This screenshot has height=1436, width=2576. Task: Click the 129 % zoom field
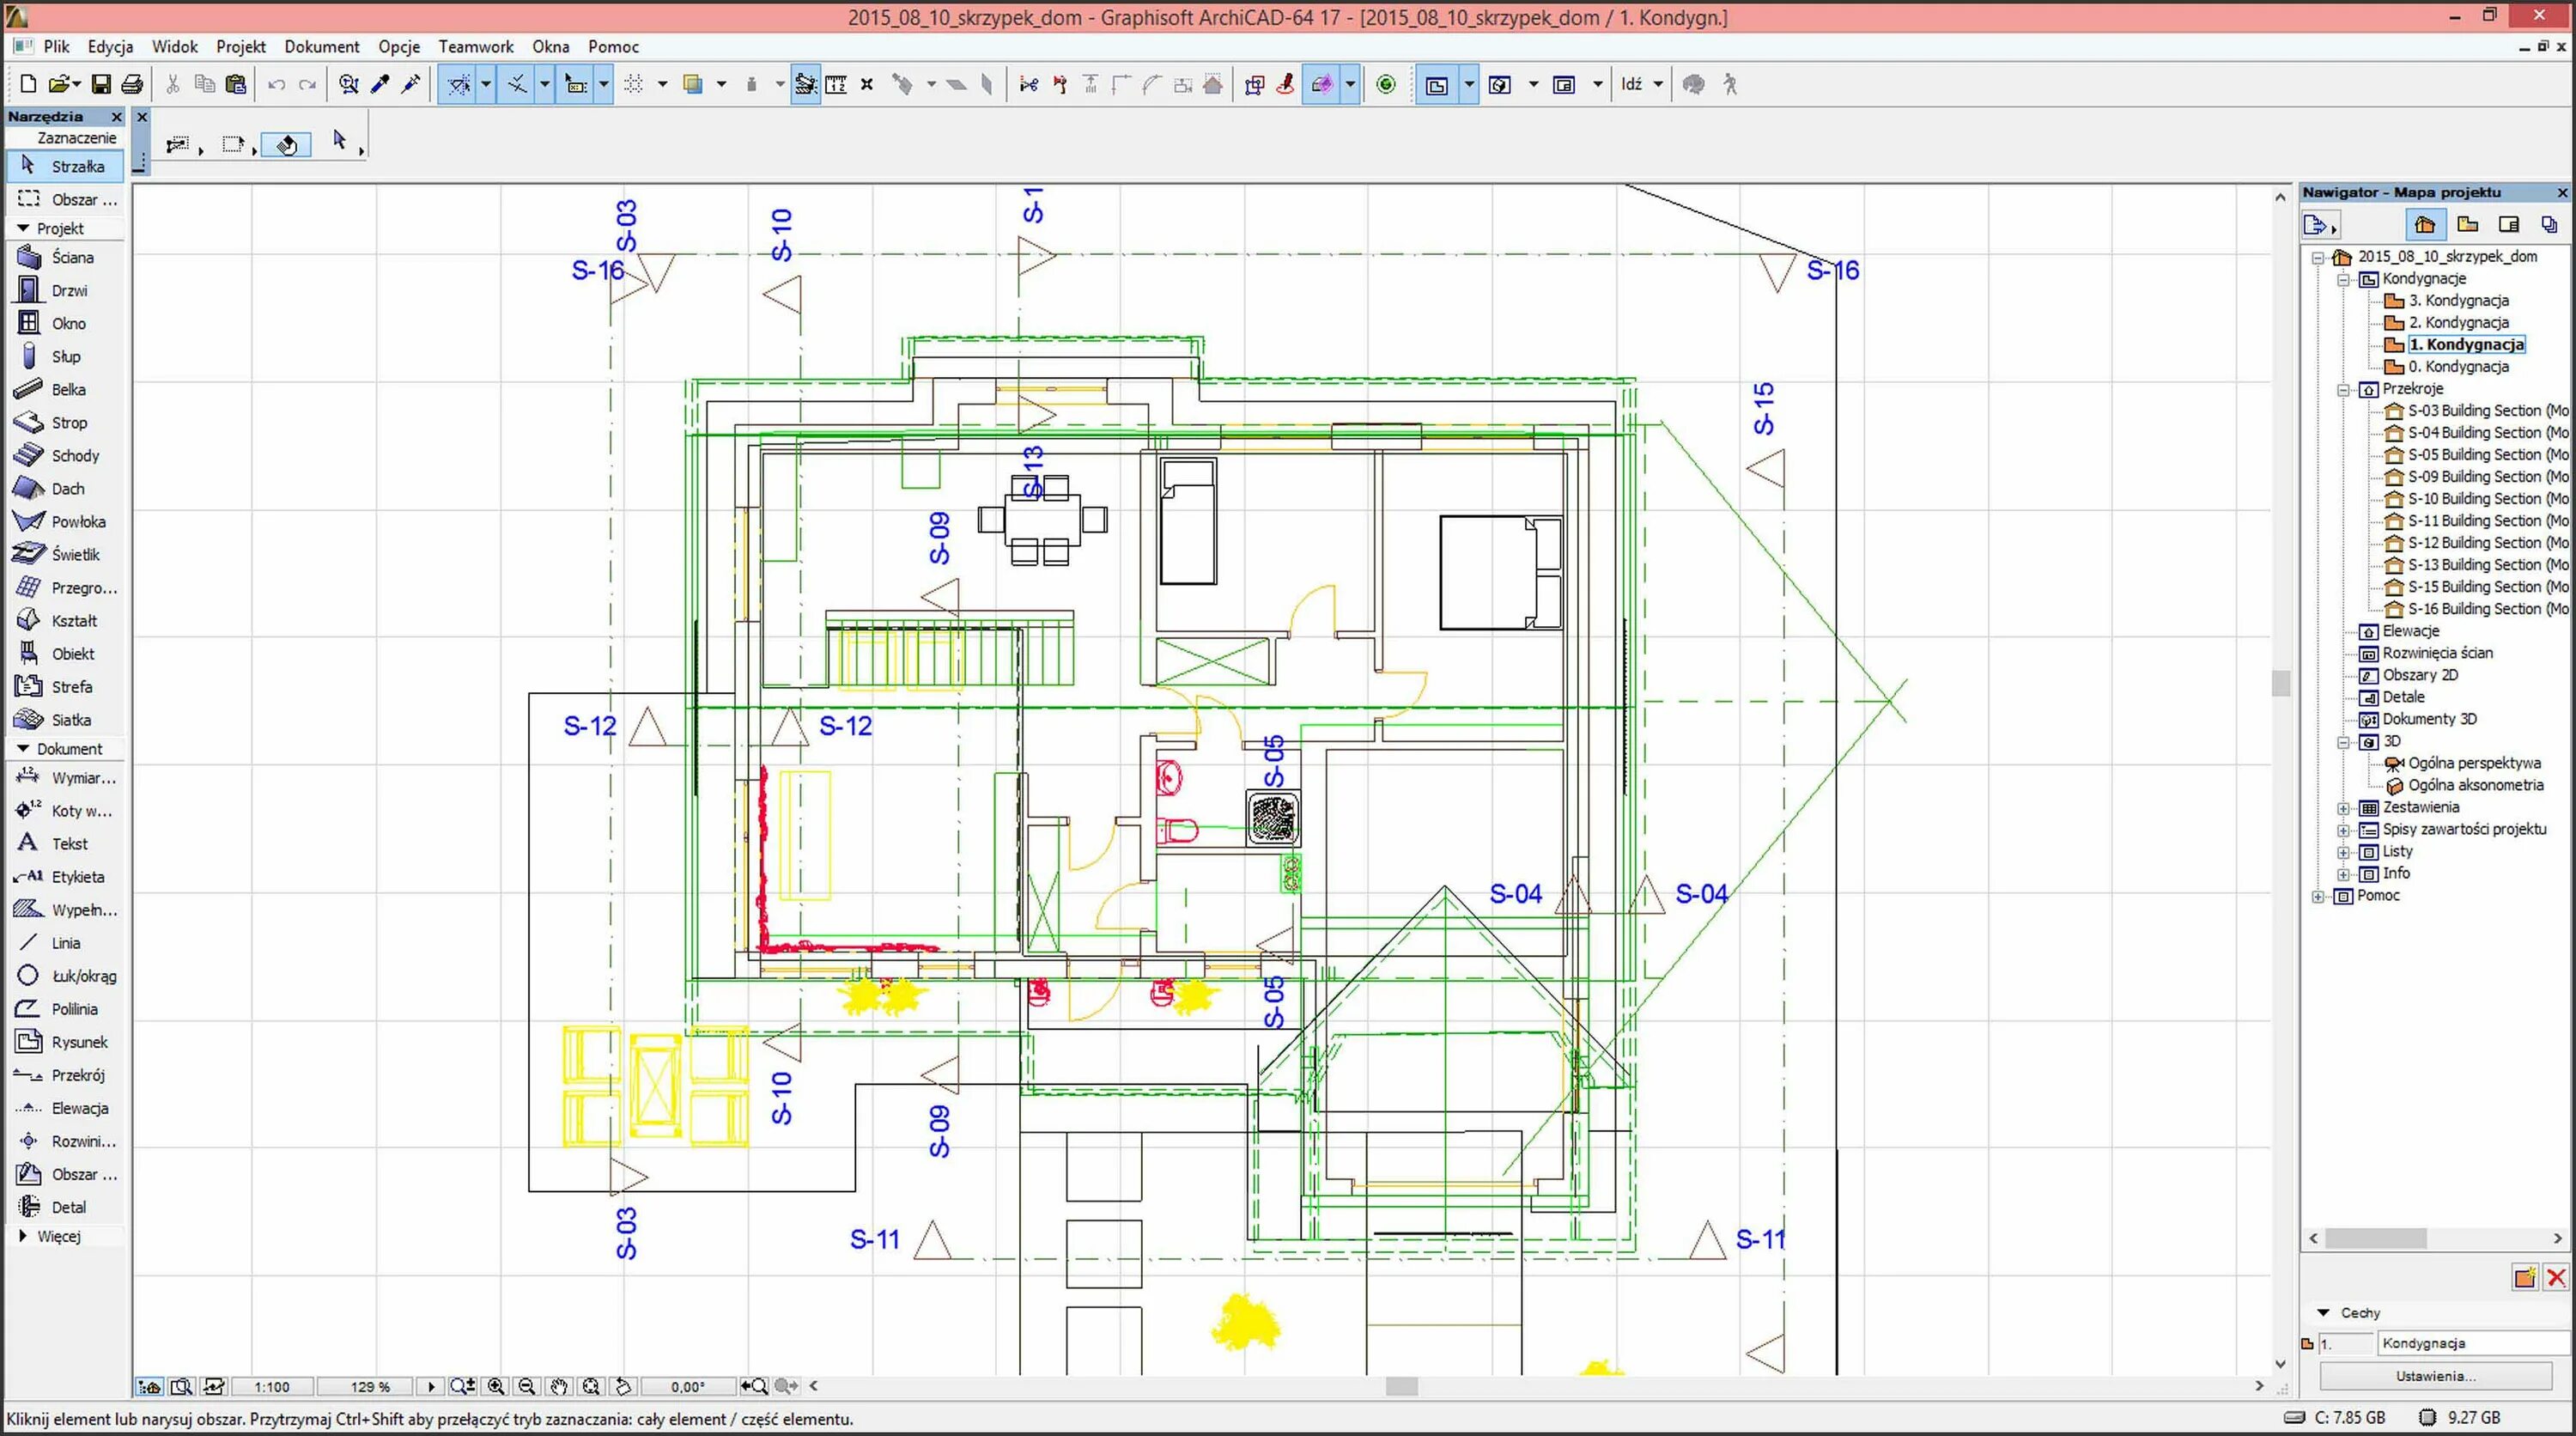369,1387
